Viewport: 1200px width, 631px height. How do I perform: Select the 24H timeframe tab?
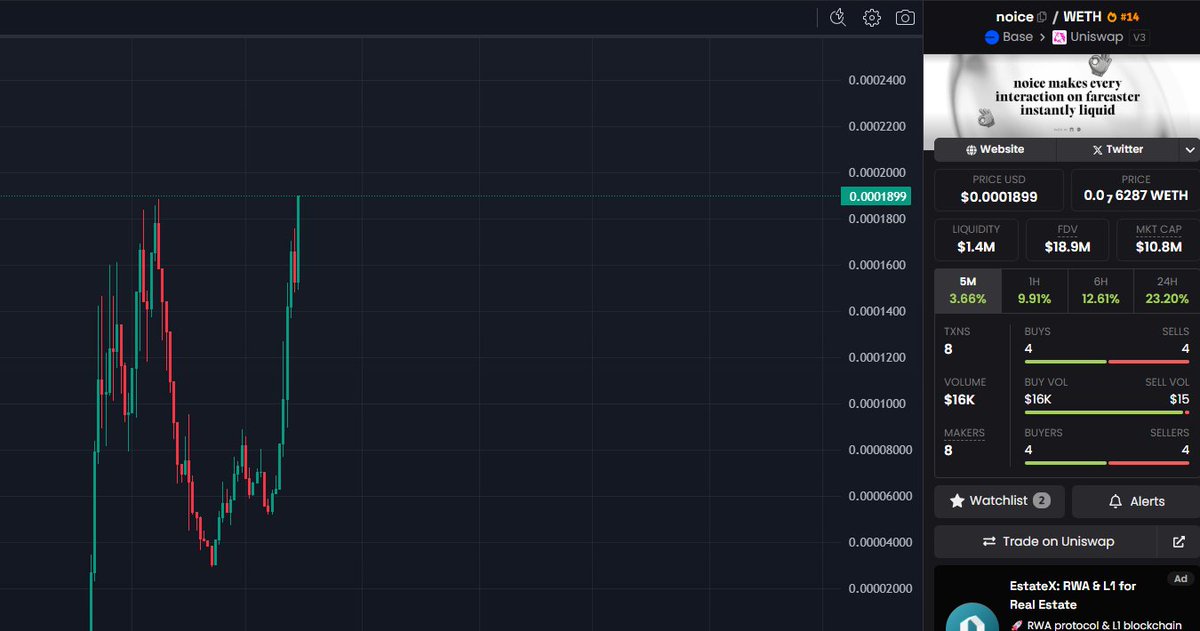(1167, 290)
